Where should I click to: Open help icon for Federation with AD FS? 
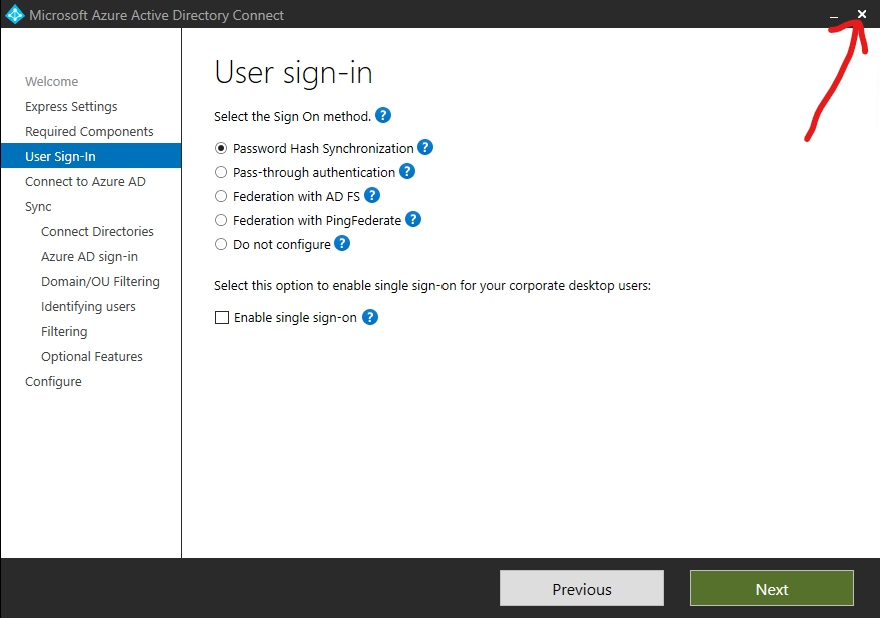coord(372,195)
